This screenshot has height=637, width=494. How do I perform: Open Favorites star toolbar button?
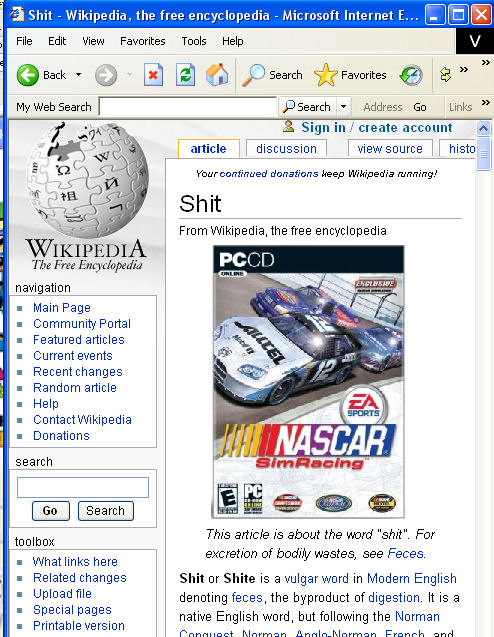click(350, 75)
